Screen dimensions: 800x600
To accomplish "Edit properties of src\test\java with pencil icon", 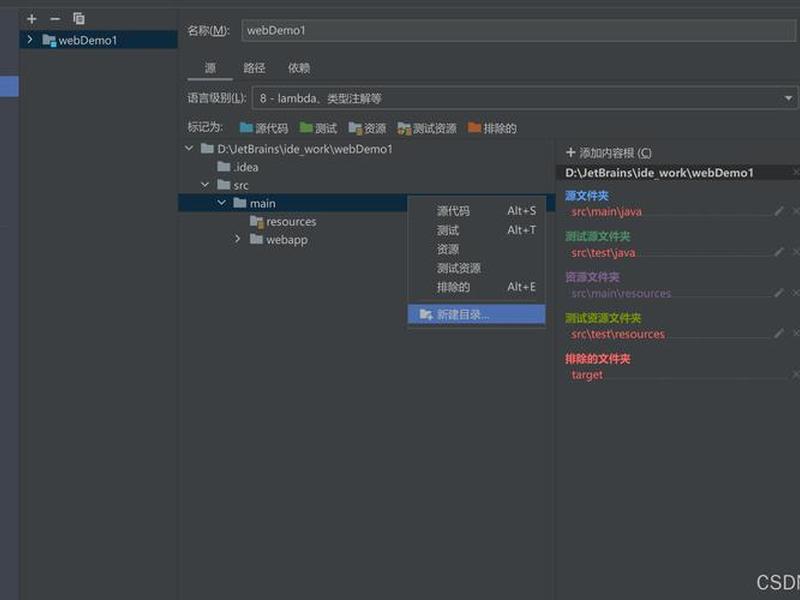I will [x=779, y=252].
